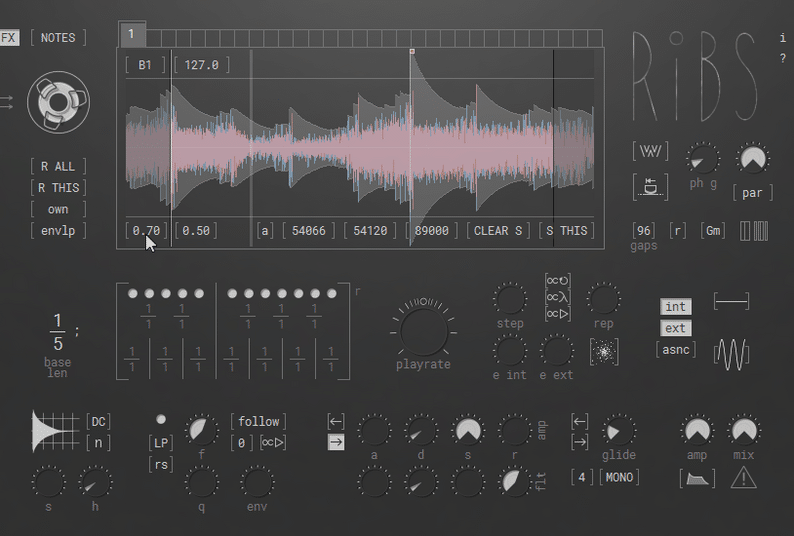Select the infinity play mode icon near step
The width and height of the screenshot is (794, 536).
pyautogui.click(x=558, y=314)
